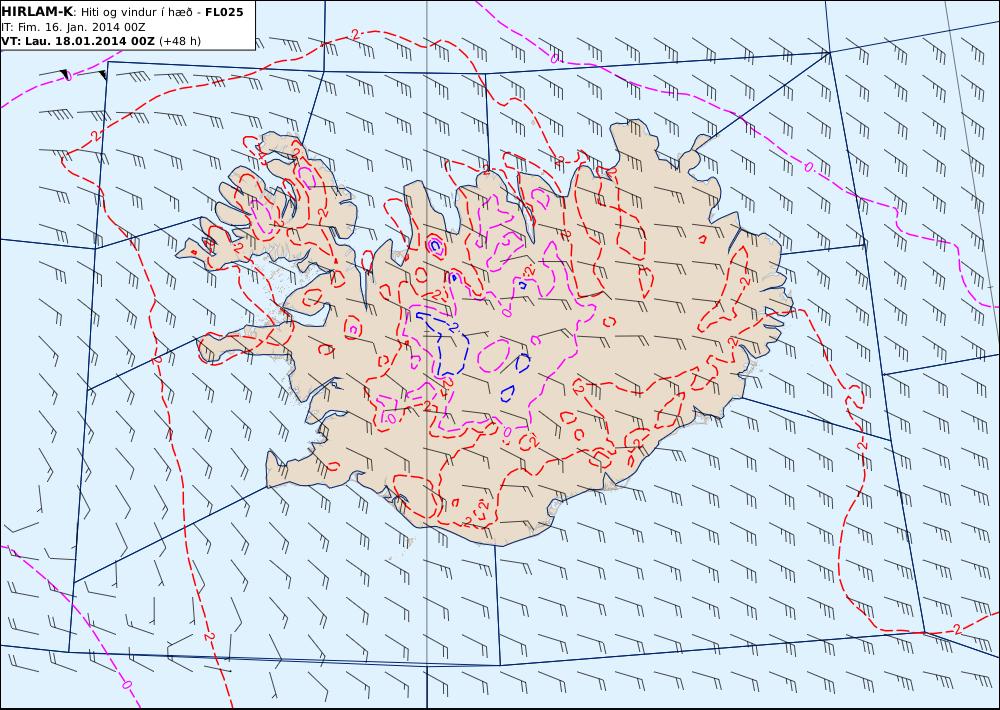The image size is (1000, 710).
Task: Click the "IT: Fim. 16. Jan. 2014 00Z" line
Action: [x=73, y=27]
